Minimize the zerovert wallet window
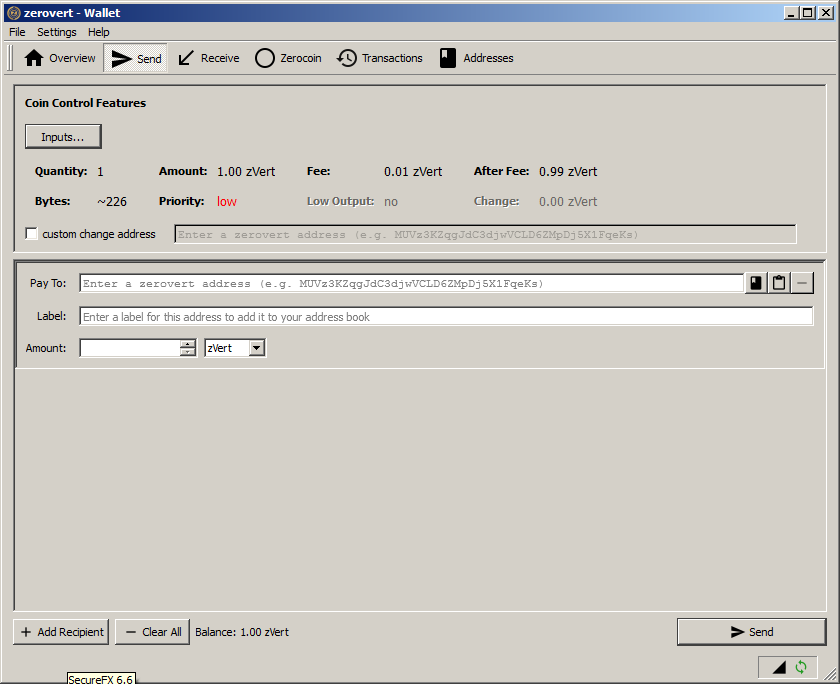 click(x=791, y=13)
